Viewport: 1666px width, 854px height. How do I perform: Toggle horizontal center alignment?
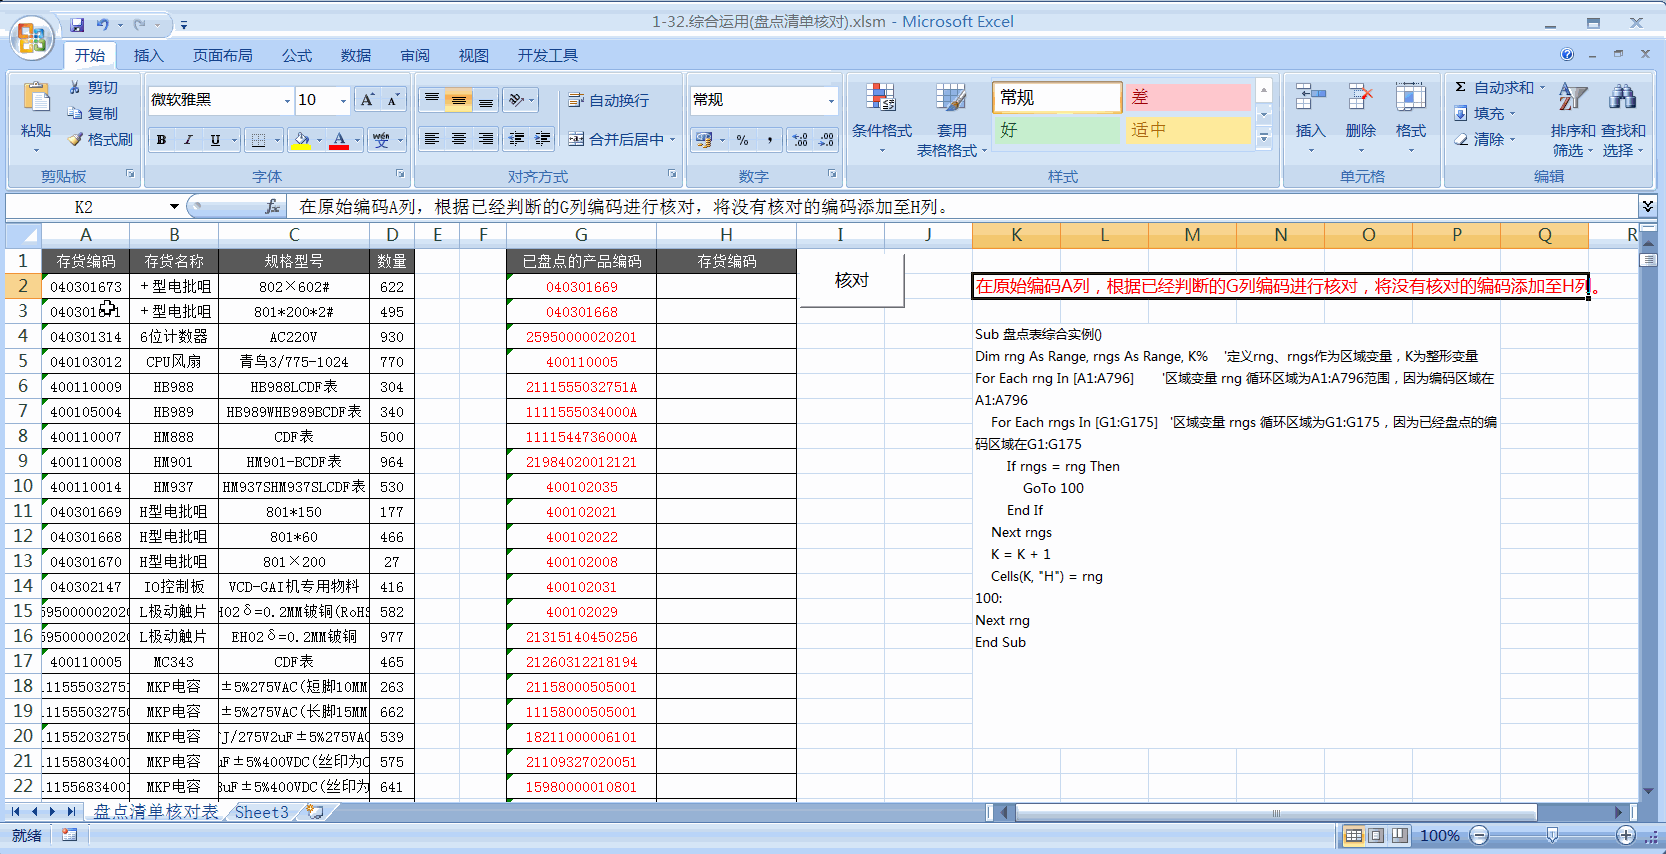pyautogui.click(x=459, y=139)
